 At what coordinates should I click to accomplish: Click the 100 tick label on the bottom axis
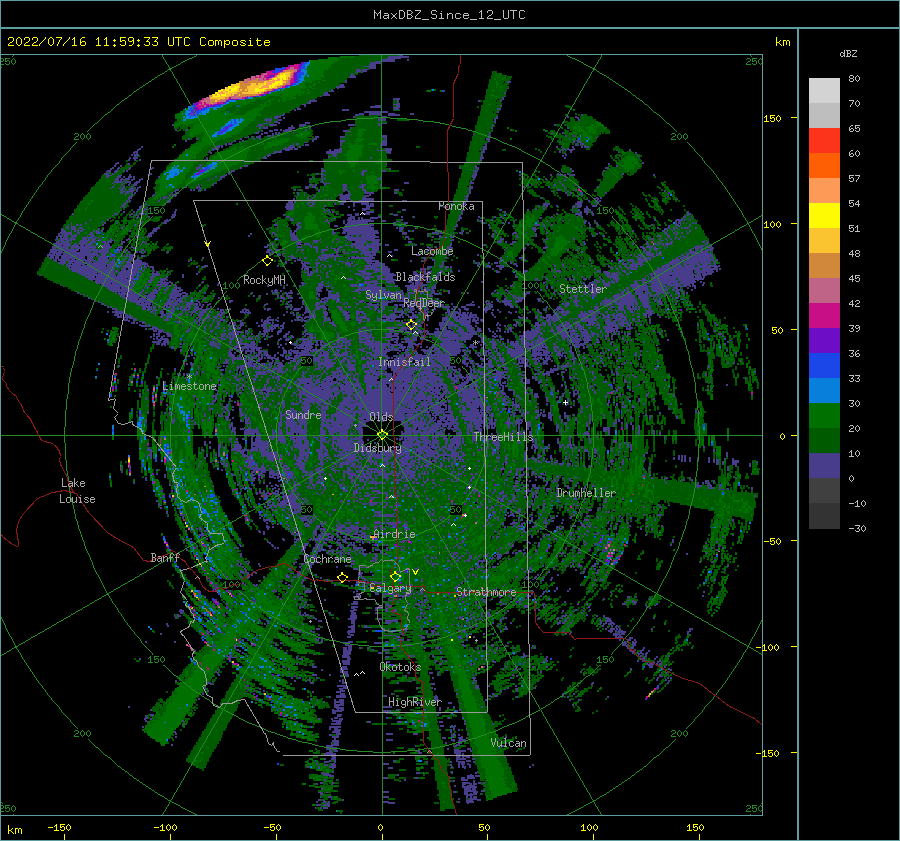(x=589, y=827)
